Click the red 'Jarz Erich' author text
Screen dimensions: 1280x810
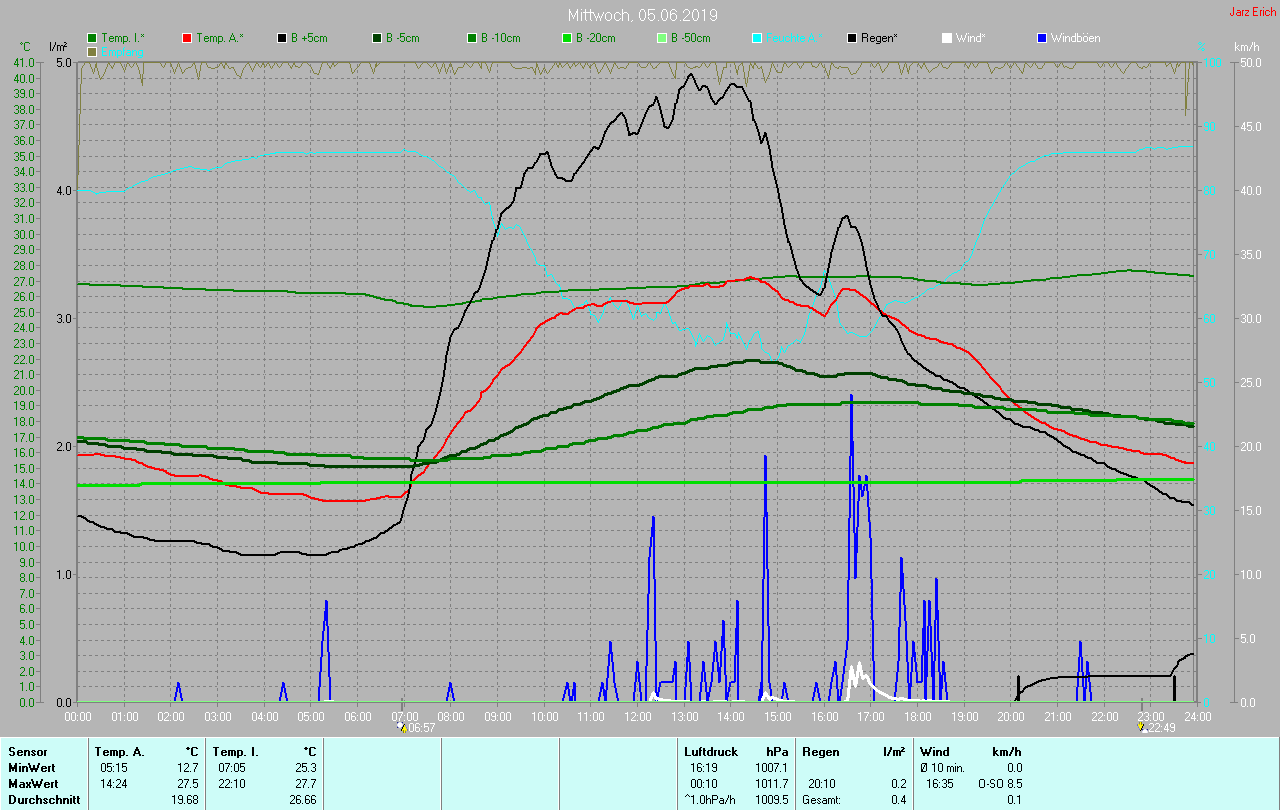click(x=1252, y=12)
